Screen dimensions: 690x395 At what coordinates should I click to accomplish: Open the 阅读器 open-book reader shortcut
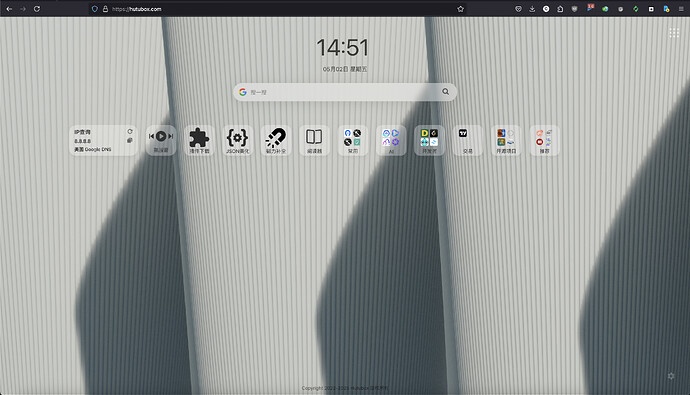[314, 140]
